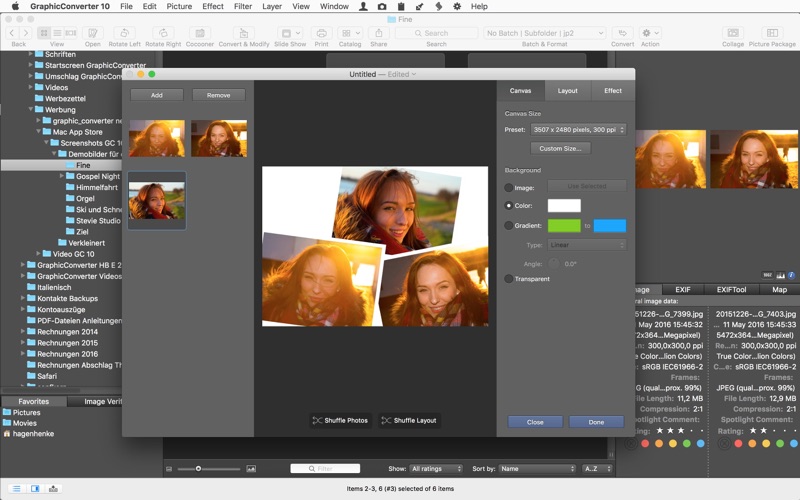Click the Rotate Left toolbar icon
The height and width of the screenshot is (500, 800).
pyautogui.click(x=125, y=34)
